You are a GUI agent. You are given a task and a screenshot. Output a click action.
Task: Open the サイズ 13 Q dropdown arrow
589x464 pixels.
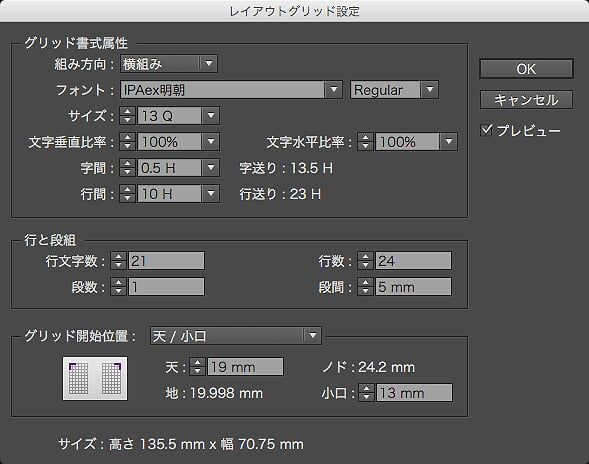tap(211, 116)
